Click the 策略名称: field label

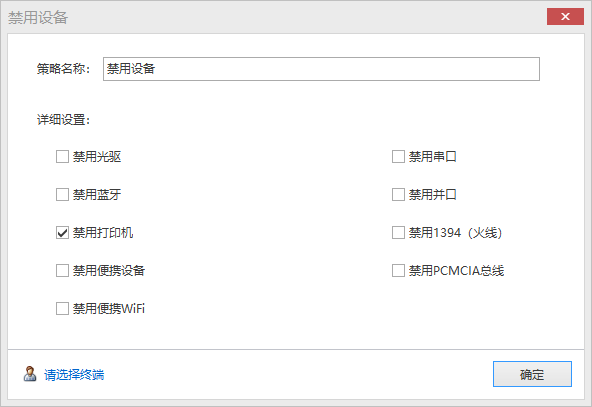coord(63,69)
